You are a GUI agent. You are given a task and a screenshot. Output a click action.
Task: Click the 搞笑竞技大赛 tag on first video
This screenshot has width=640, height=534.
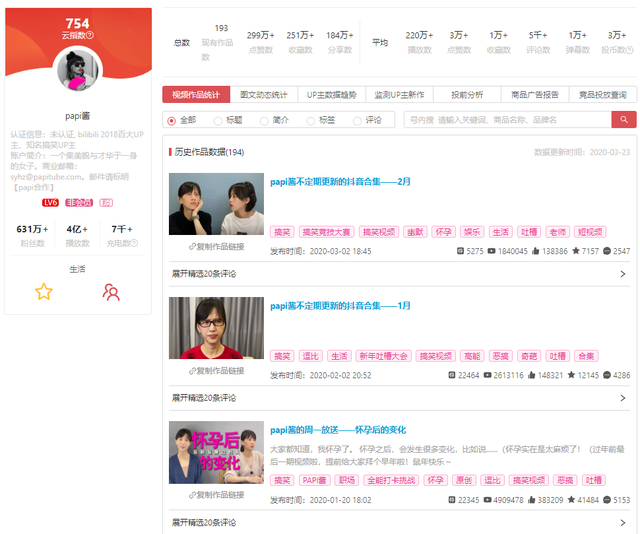pos(326,231)
